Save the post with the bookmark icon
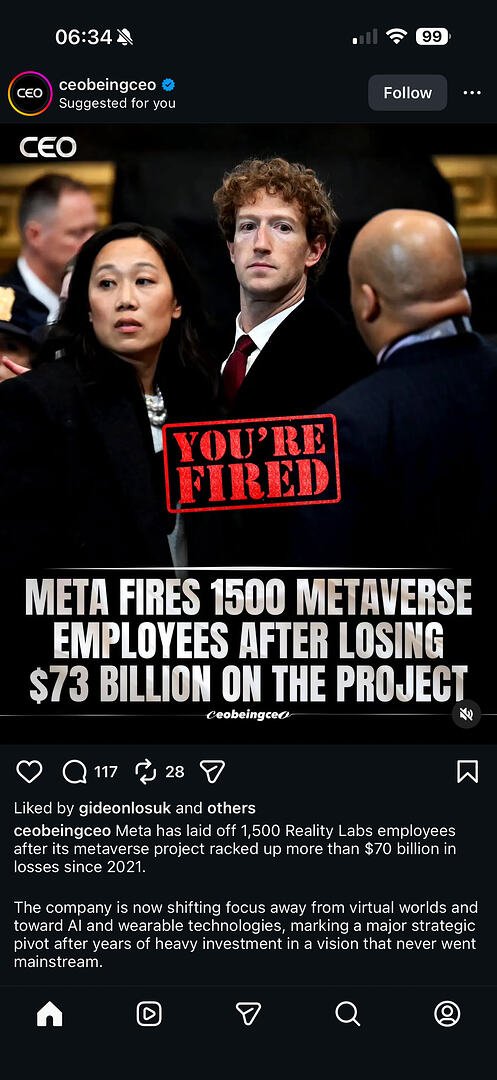Viewport: 497px width, 1080px height. (467, 771)
